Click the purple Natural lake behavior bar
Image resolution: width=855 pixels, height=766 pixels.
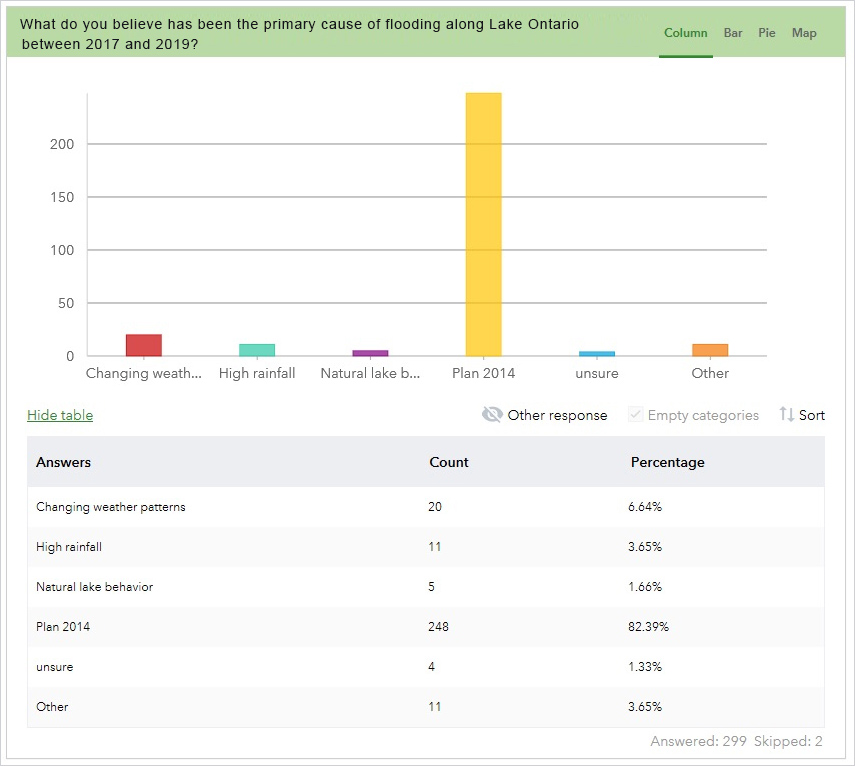[370, 353]
